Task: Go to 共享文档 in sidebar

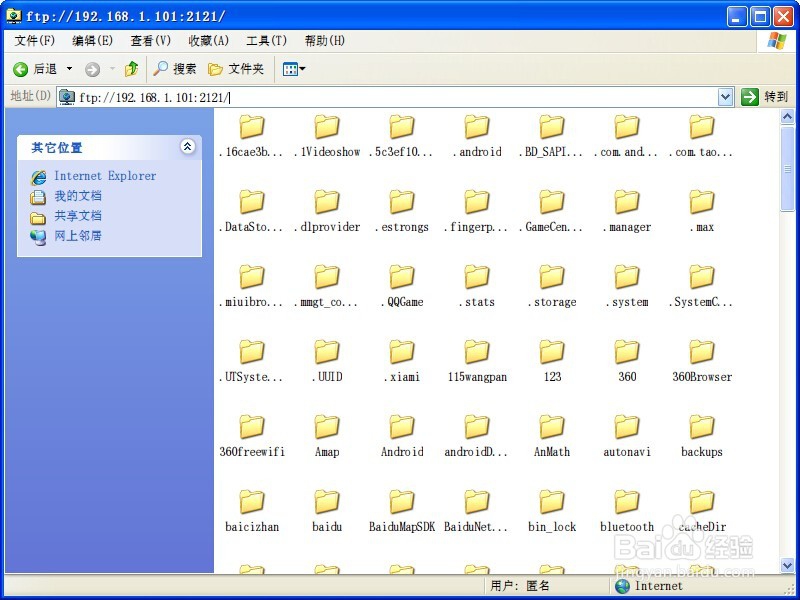Action: [78, 216]
